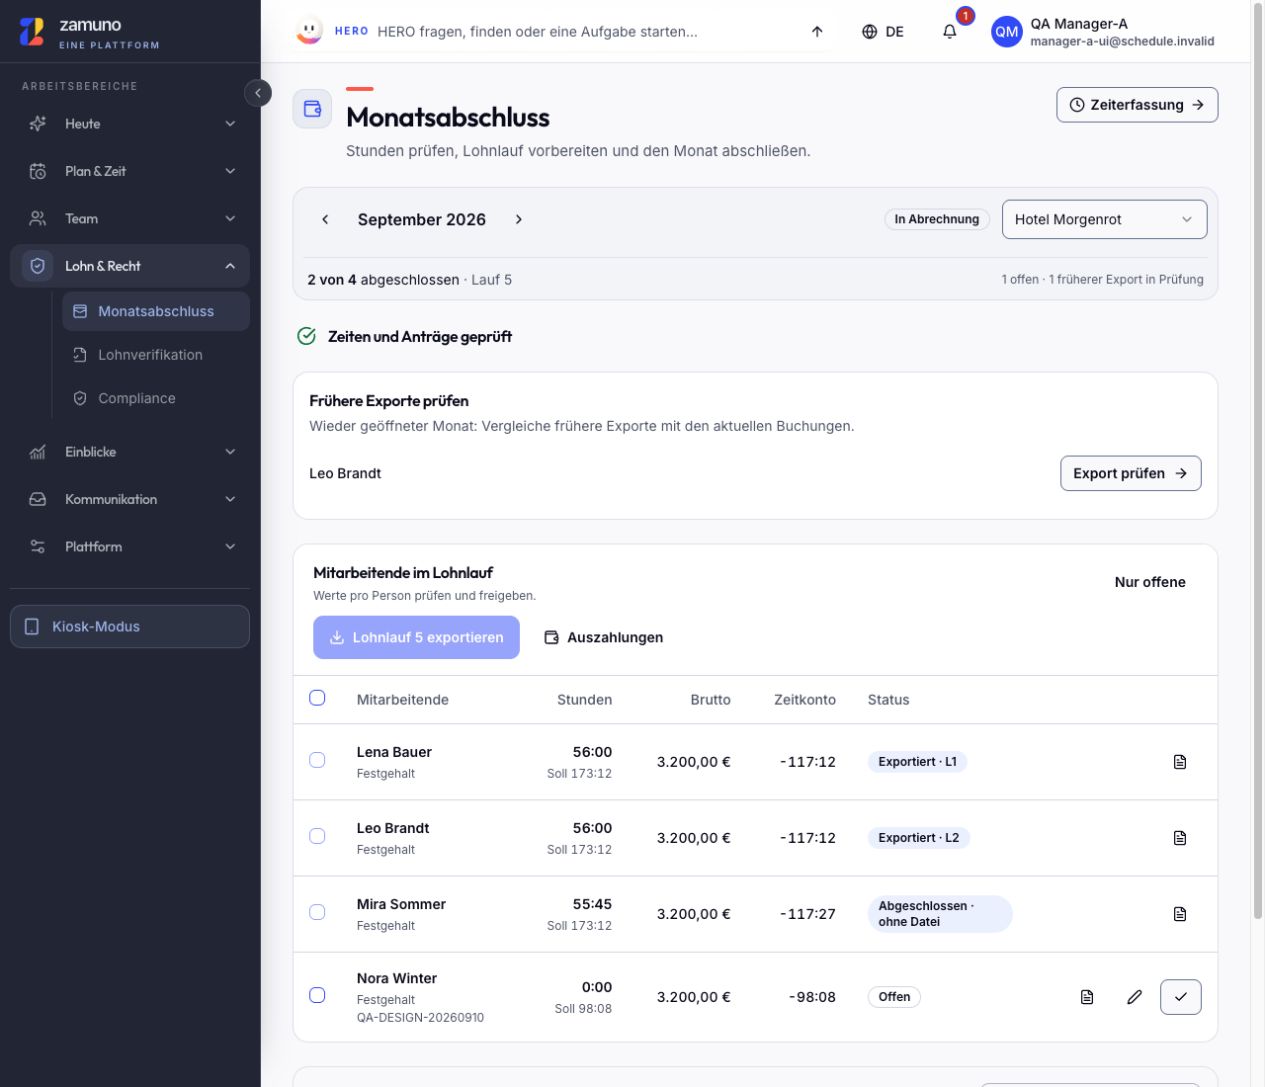This screenshot has width=1265, height=1087.
Task: Toggle the select-all checkbox in table header
Action: point(317,698)
